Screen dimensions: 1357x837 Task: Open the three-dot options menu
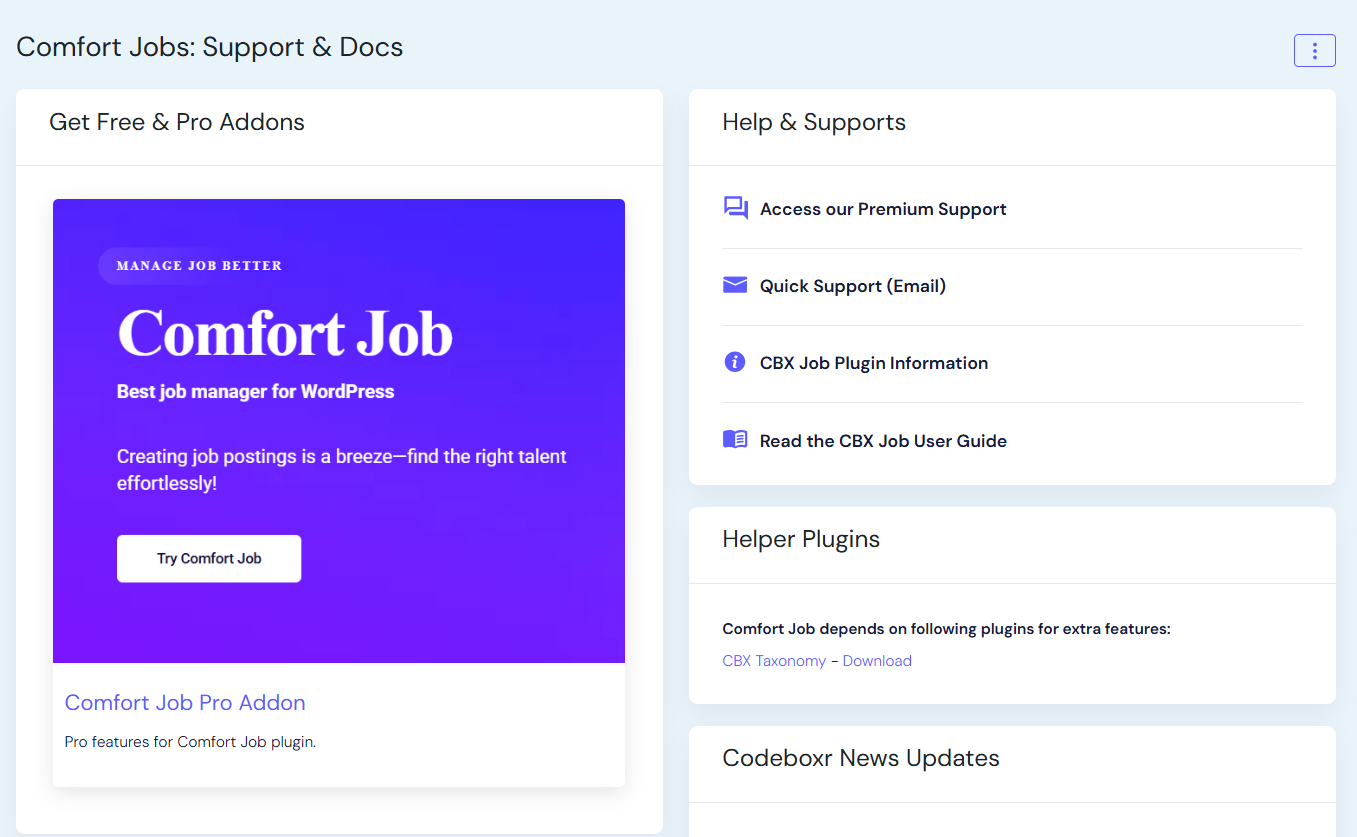pos(1314,50)
